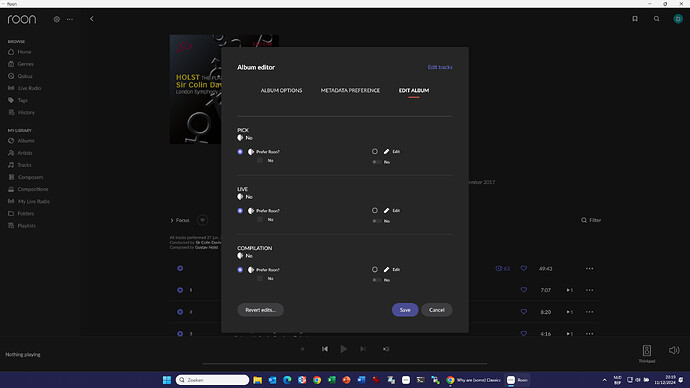Image resolution: width=690 pixels, height=388 pixels.
Task: Click the Edit tracks link
Action: click(440, 67)
